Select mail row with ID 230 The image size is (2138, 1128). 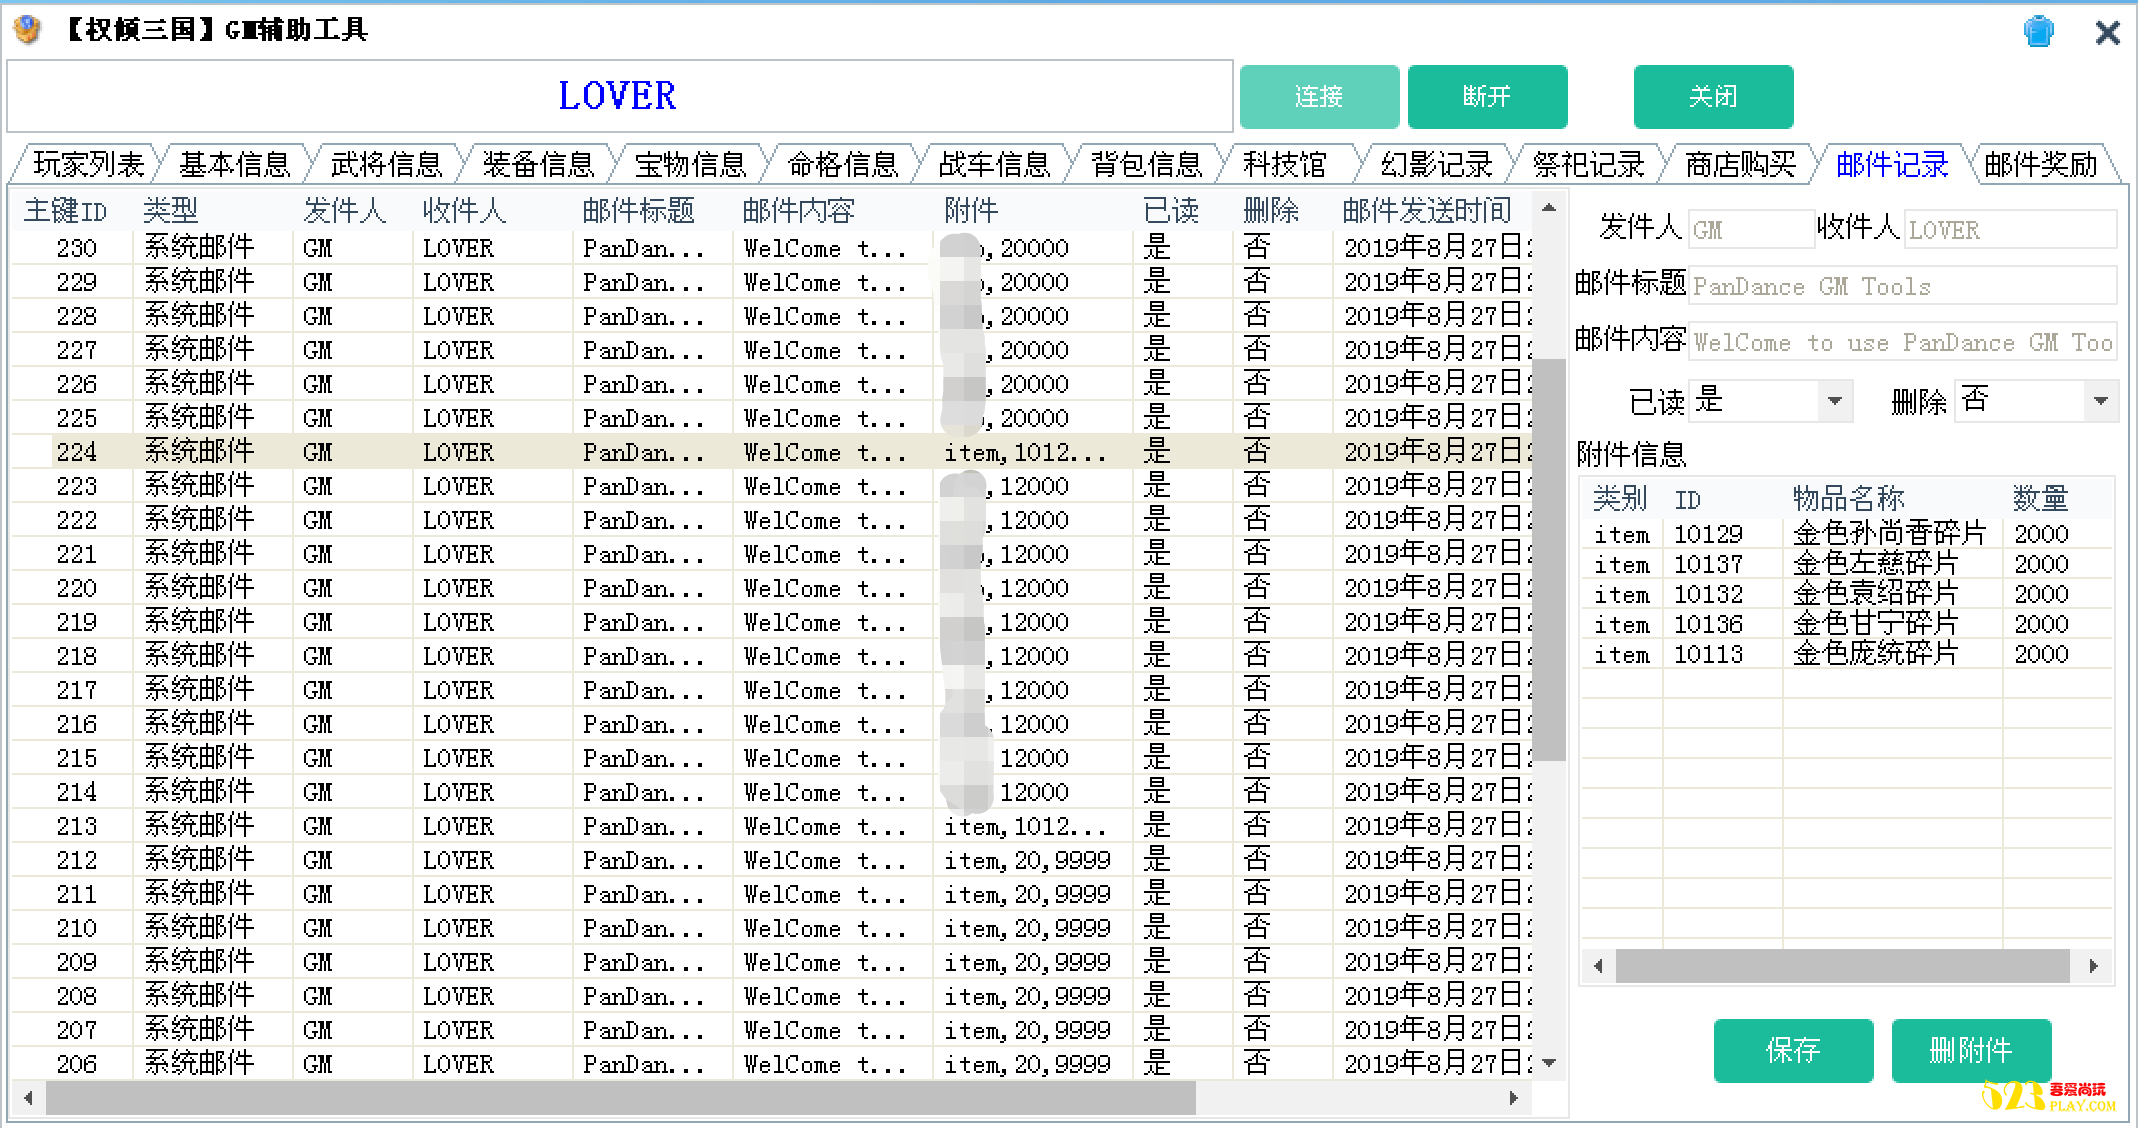click(772, 248)
